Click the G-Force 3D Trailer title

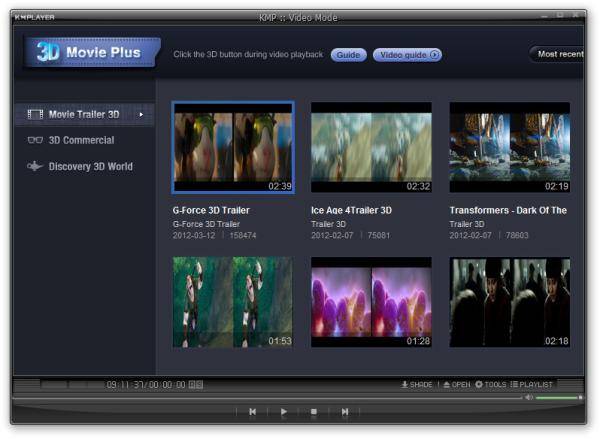(211, 210)
